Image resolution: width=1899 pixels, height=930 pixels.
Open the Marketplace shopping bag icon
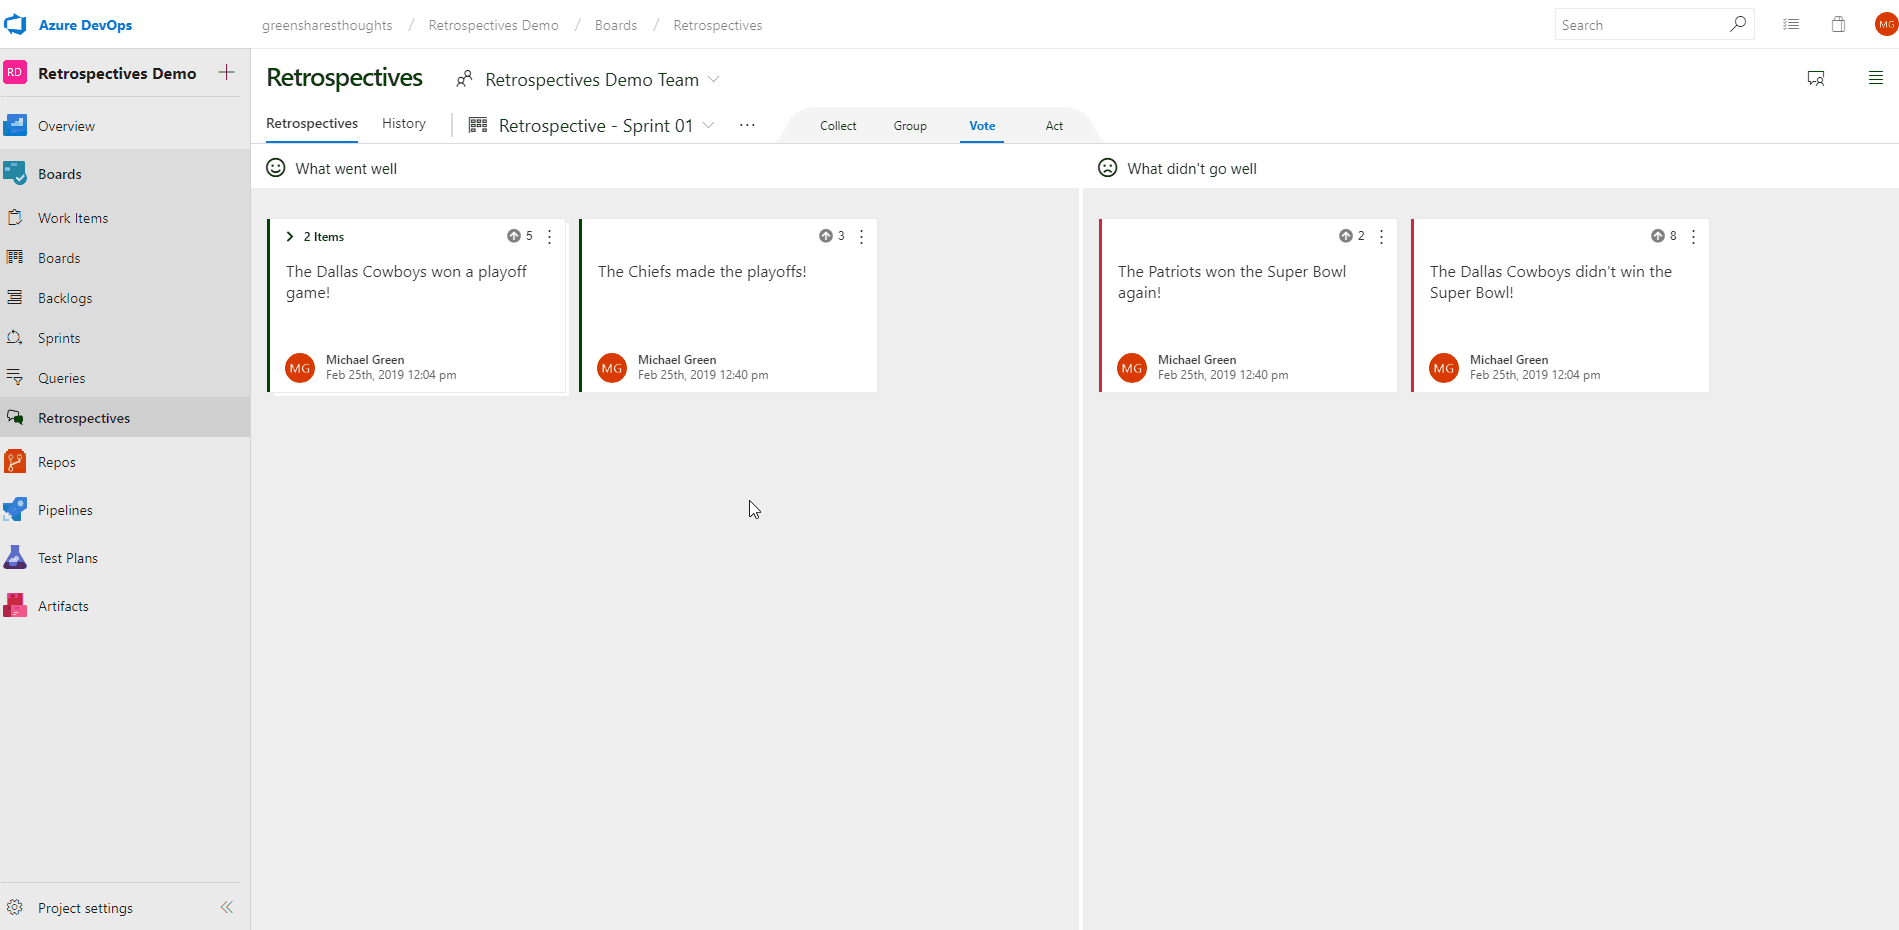(x=1838, y=24)
